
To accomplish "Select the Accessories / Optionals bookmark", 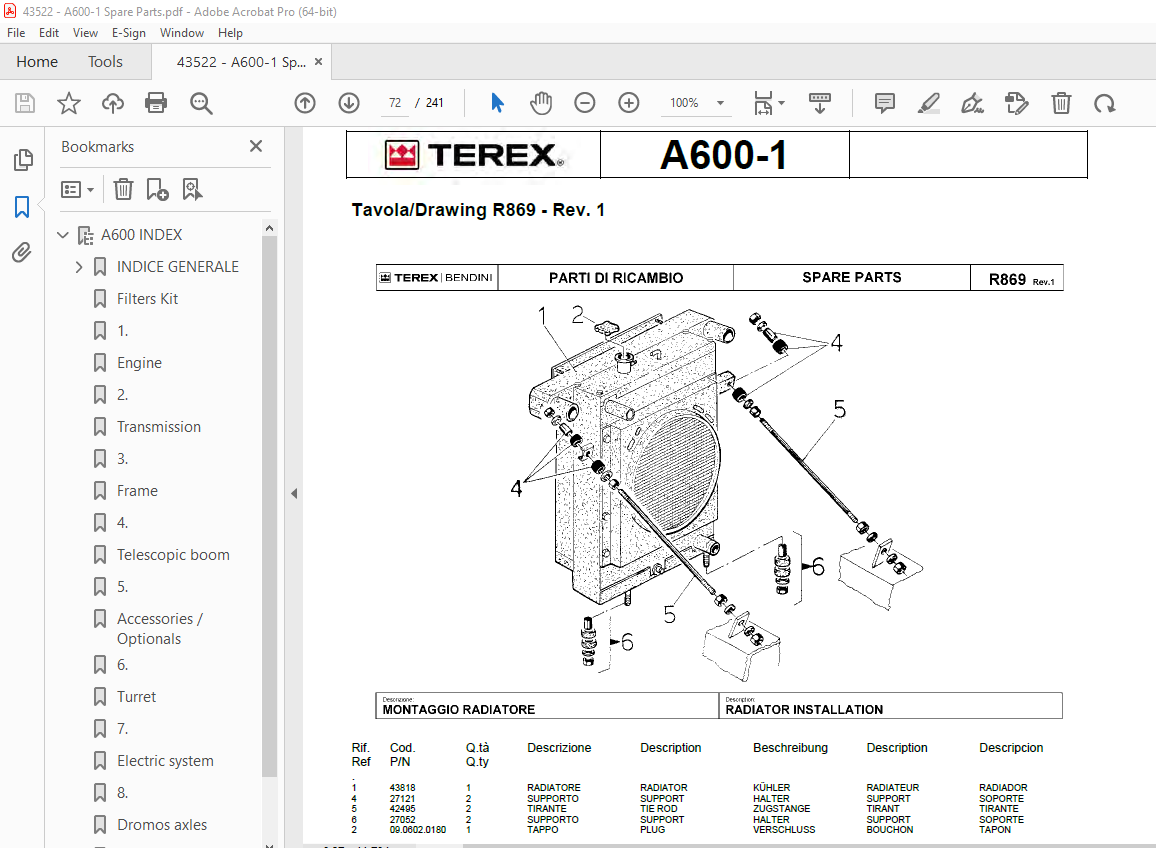I will point(160,628).
